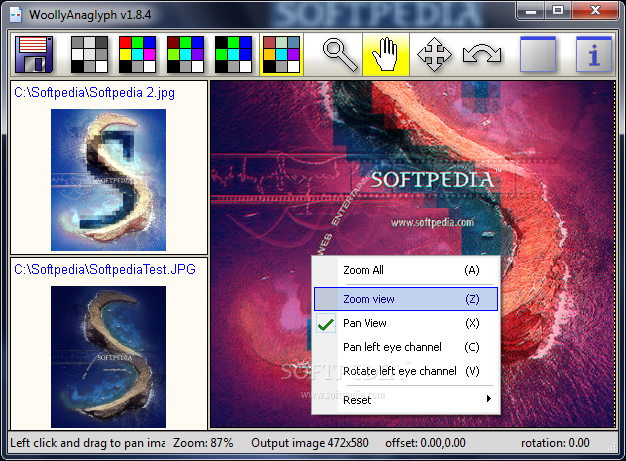
Task: Toggle the checked Pan View option
Action: coord(406,323)
